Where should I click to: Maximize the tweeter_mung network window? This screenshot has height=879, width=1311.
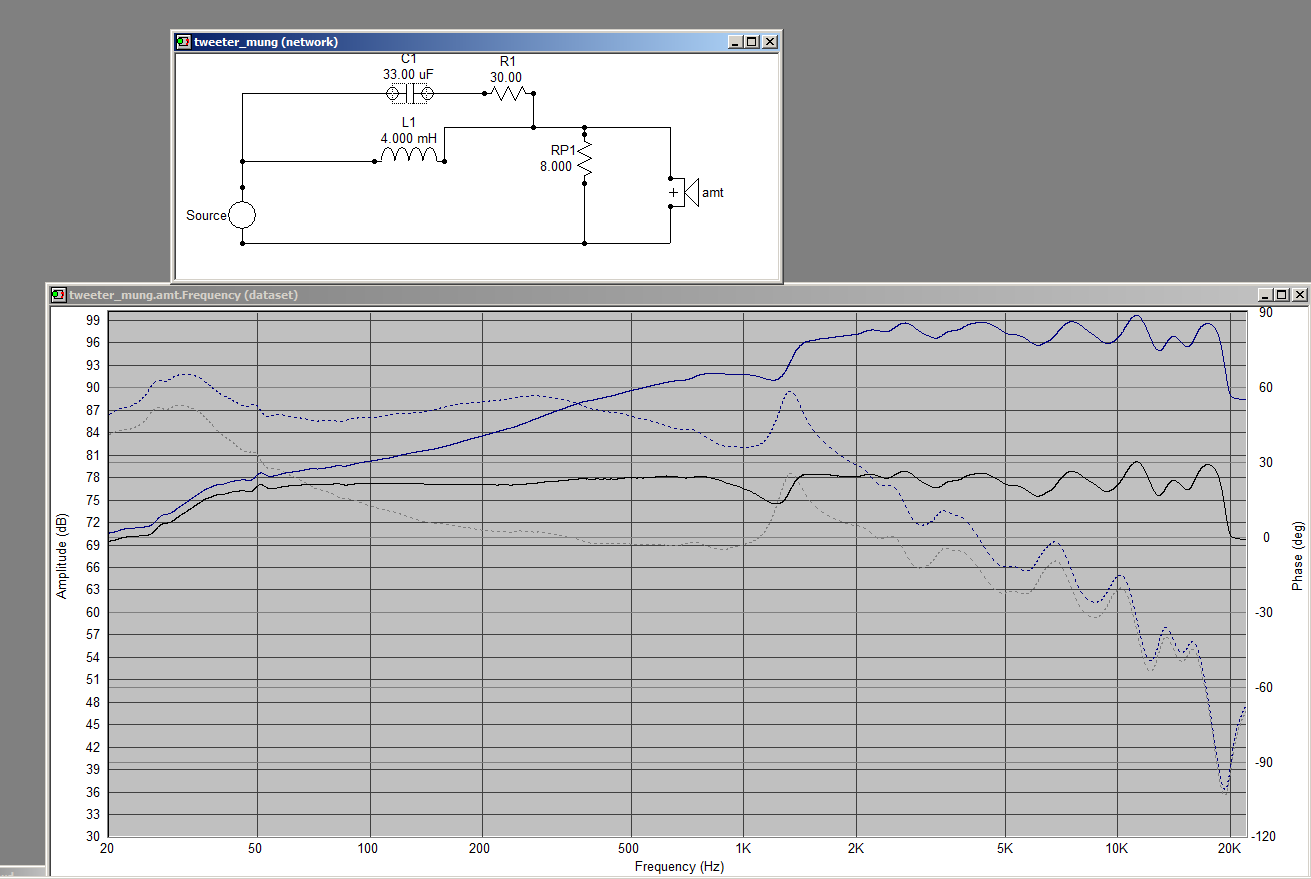pyautogui.click(x=751, y=42)
